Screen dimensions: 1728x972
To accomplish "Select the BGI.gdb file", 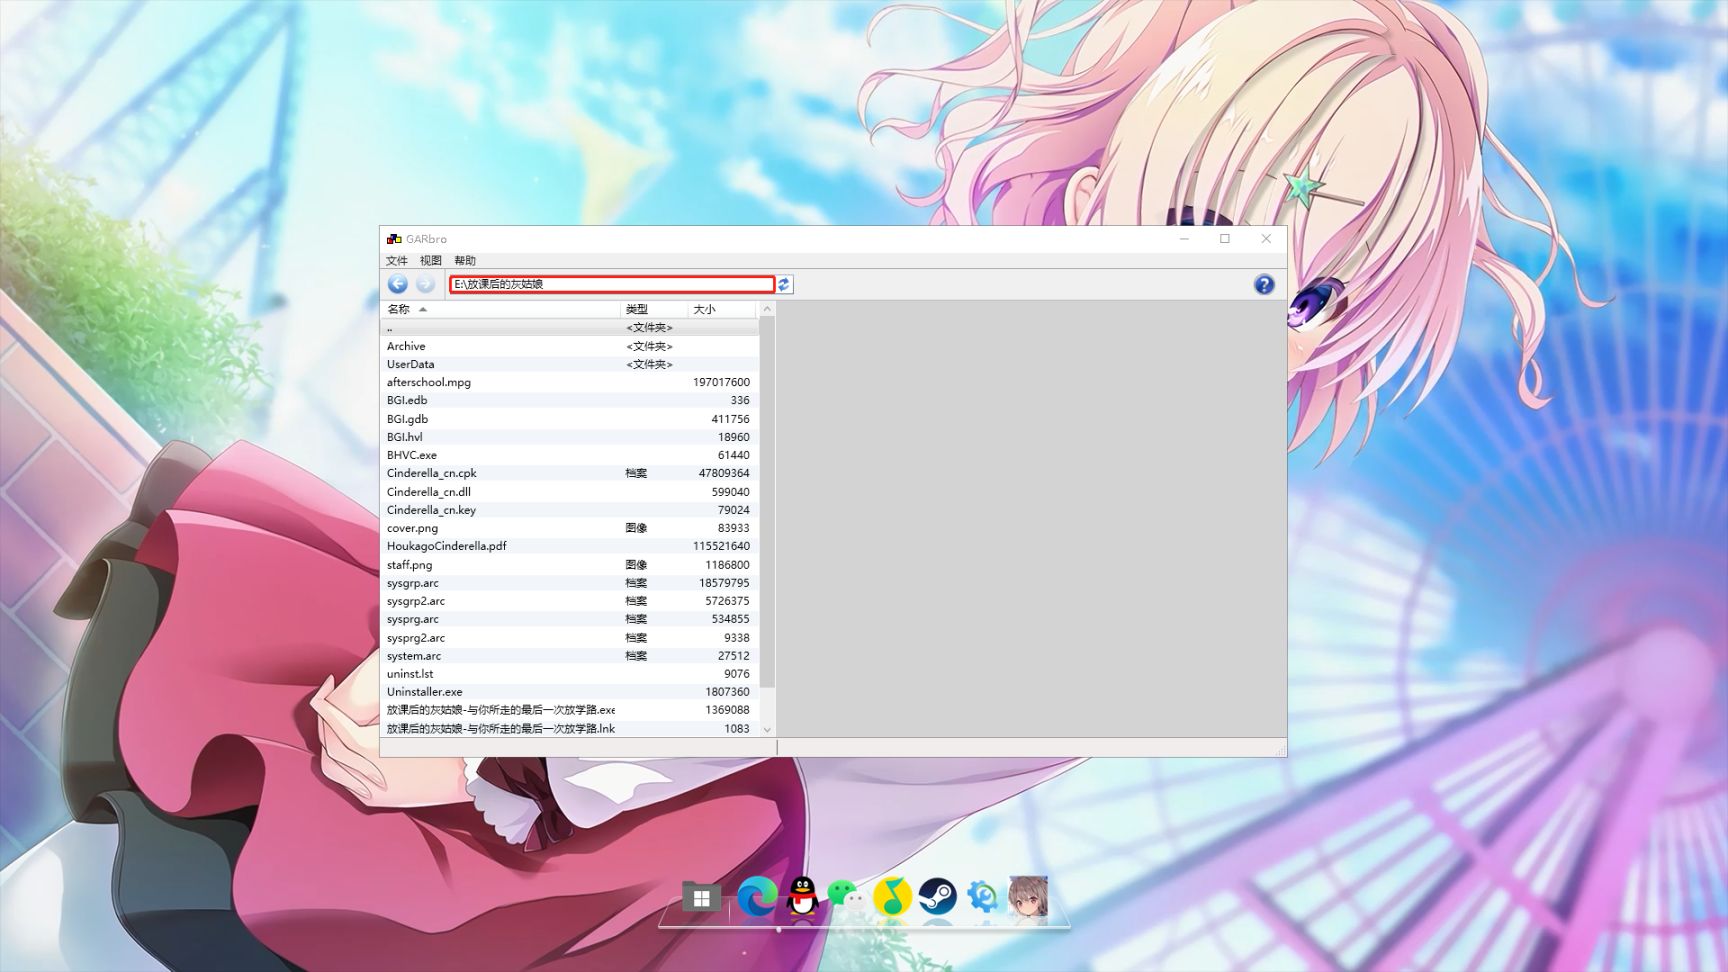I will click(x=570, y=419).
